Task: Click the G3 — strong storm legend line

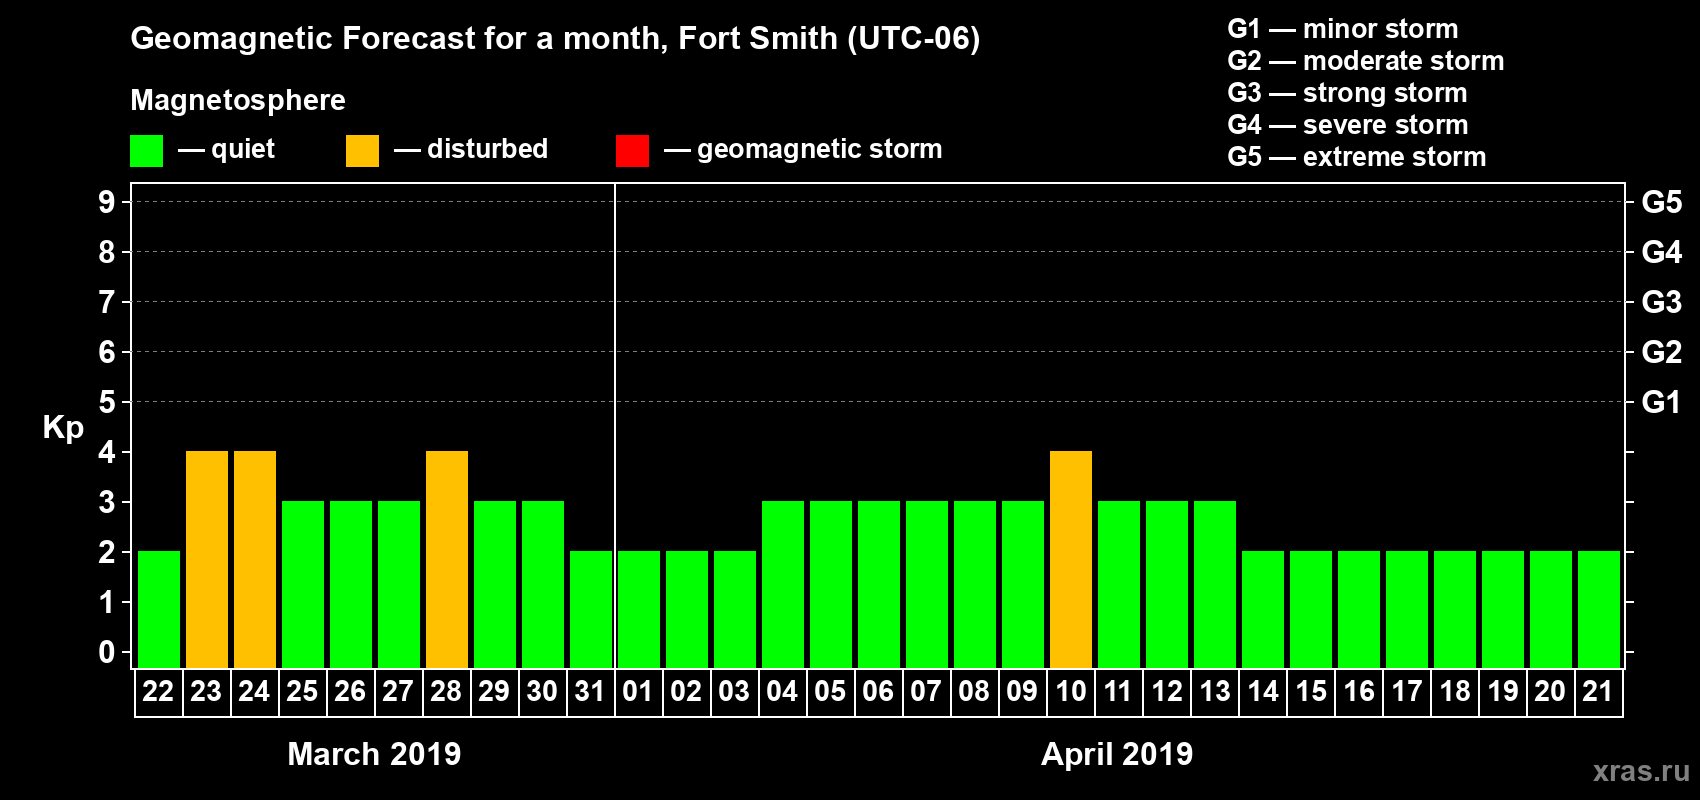Action: coord(1347,93)
